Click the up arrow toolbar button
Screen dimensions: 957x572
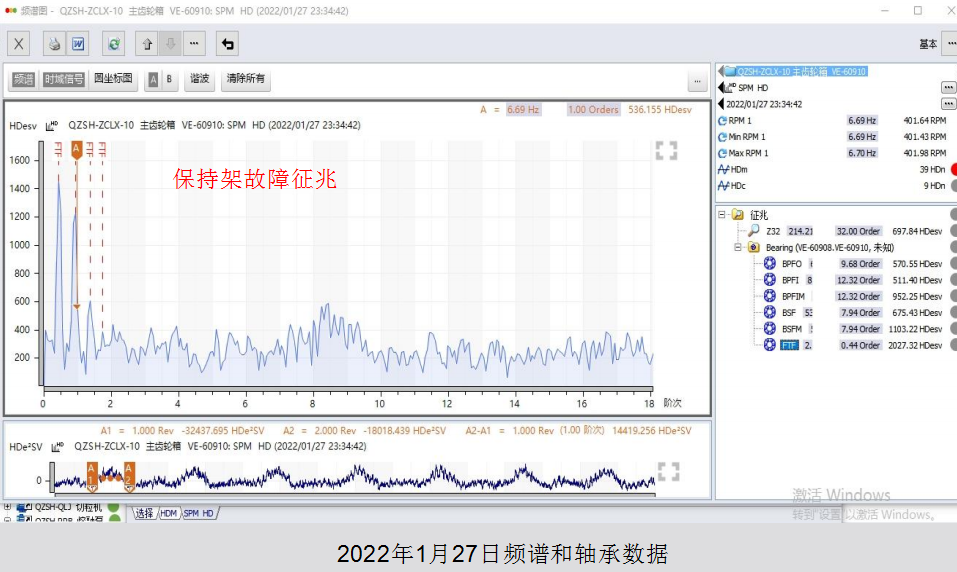[147, 44]
